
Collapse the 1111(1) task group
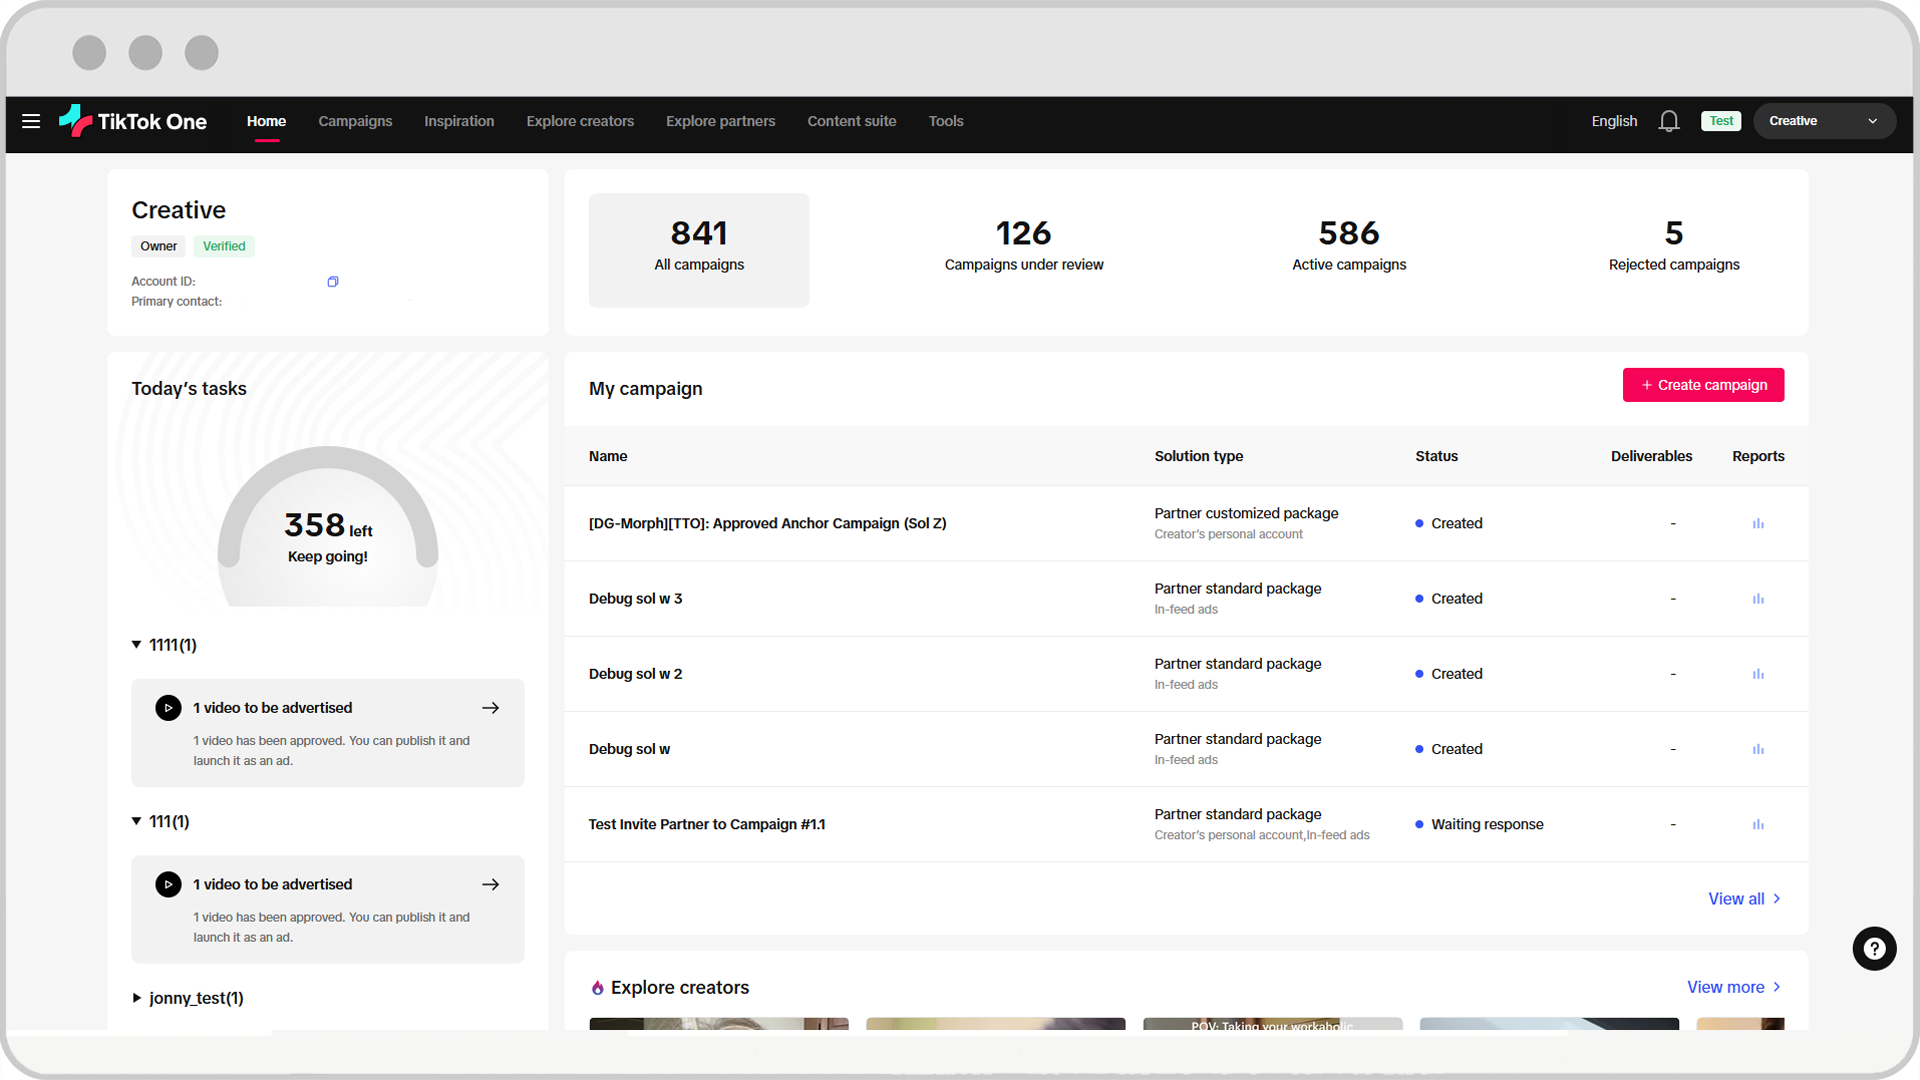point(137,645)
